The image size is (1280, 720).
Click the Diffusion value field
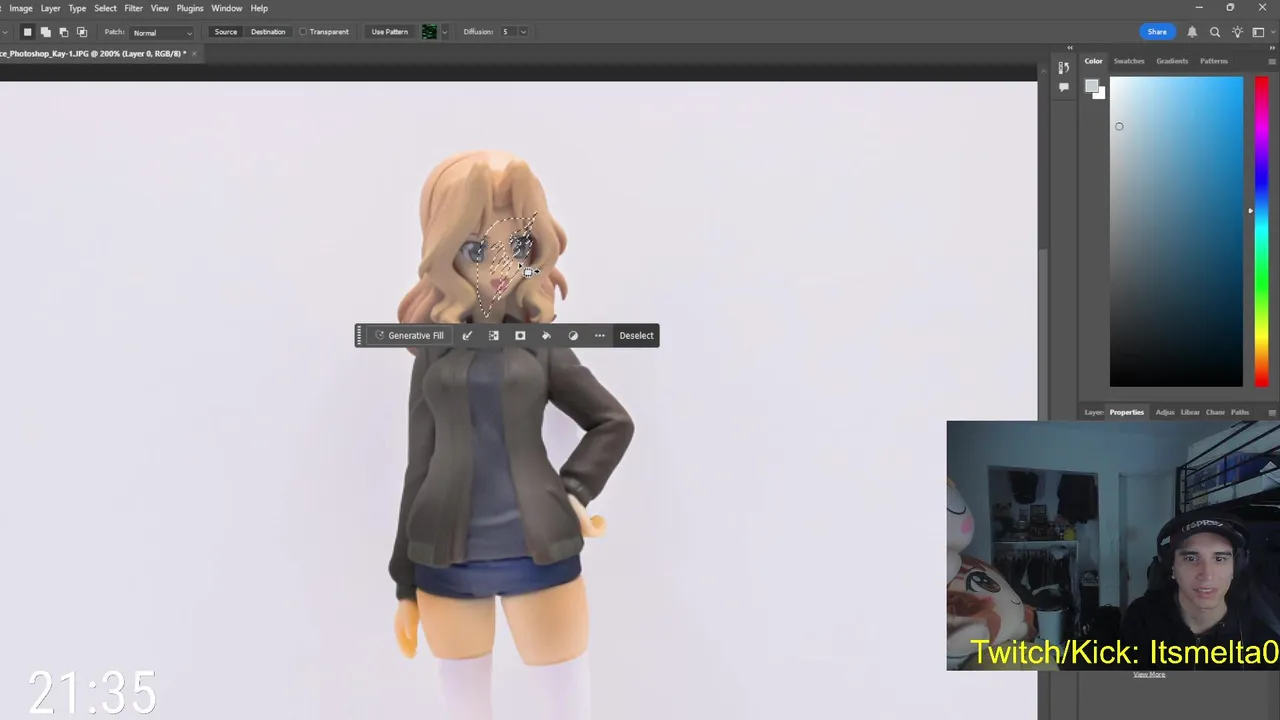tap(507, 32)
